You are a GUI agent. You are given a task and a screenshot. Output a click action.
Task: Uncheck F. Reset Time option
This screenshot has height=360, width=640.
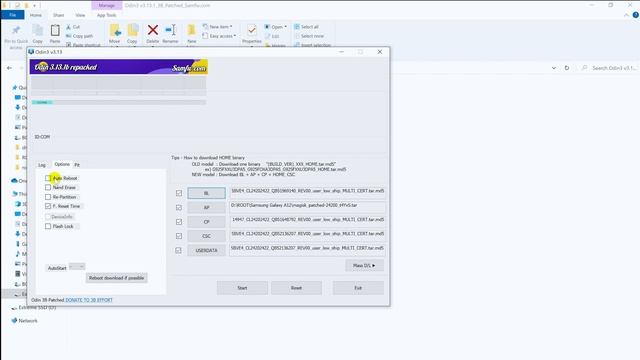[x=48, y=206]
